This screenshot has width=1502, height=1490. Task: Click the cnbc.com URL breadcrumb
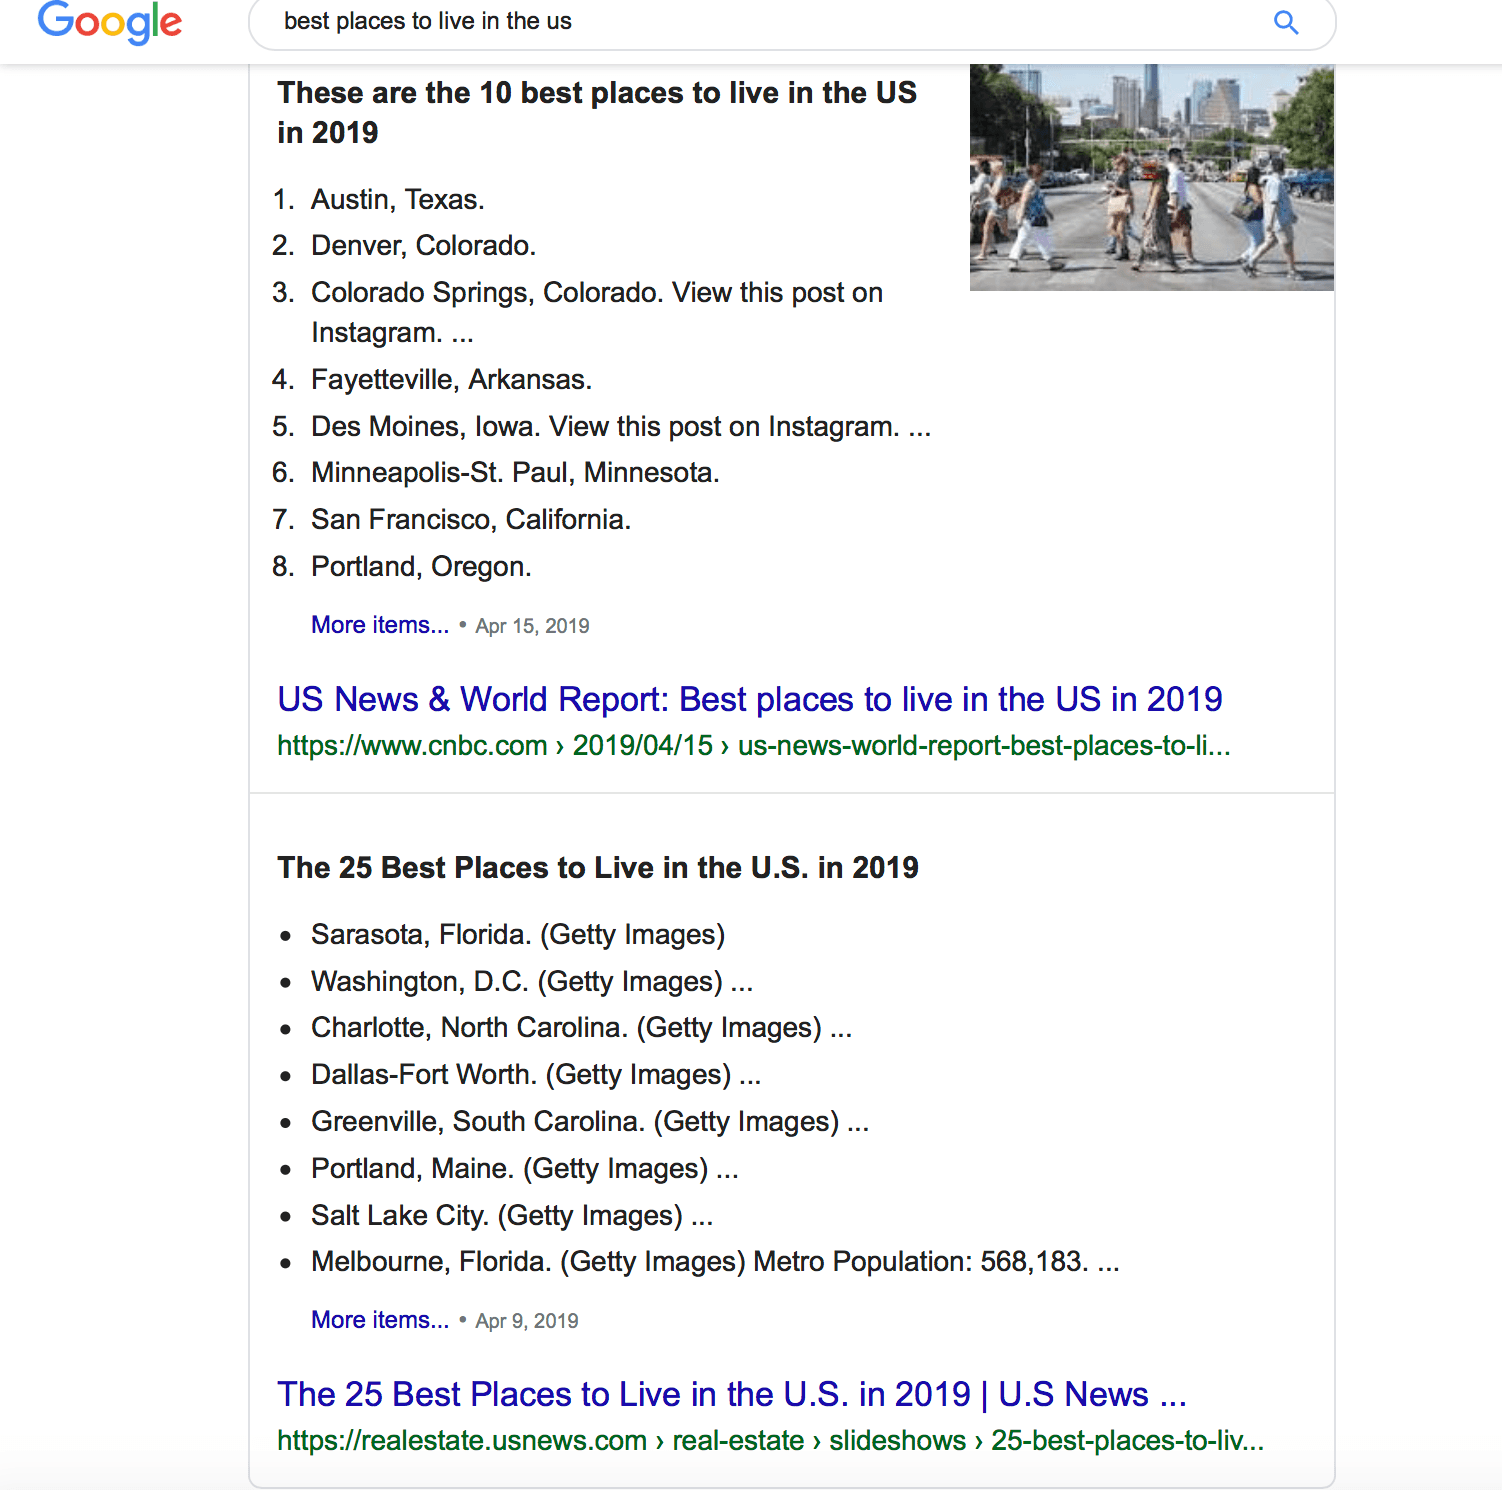coord(754,746)
